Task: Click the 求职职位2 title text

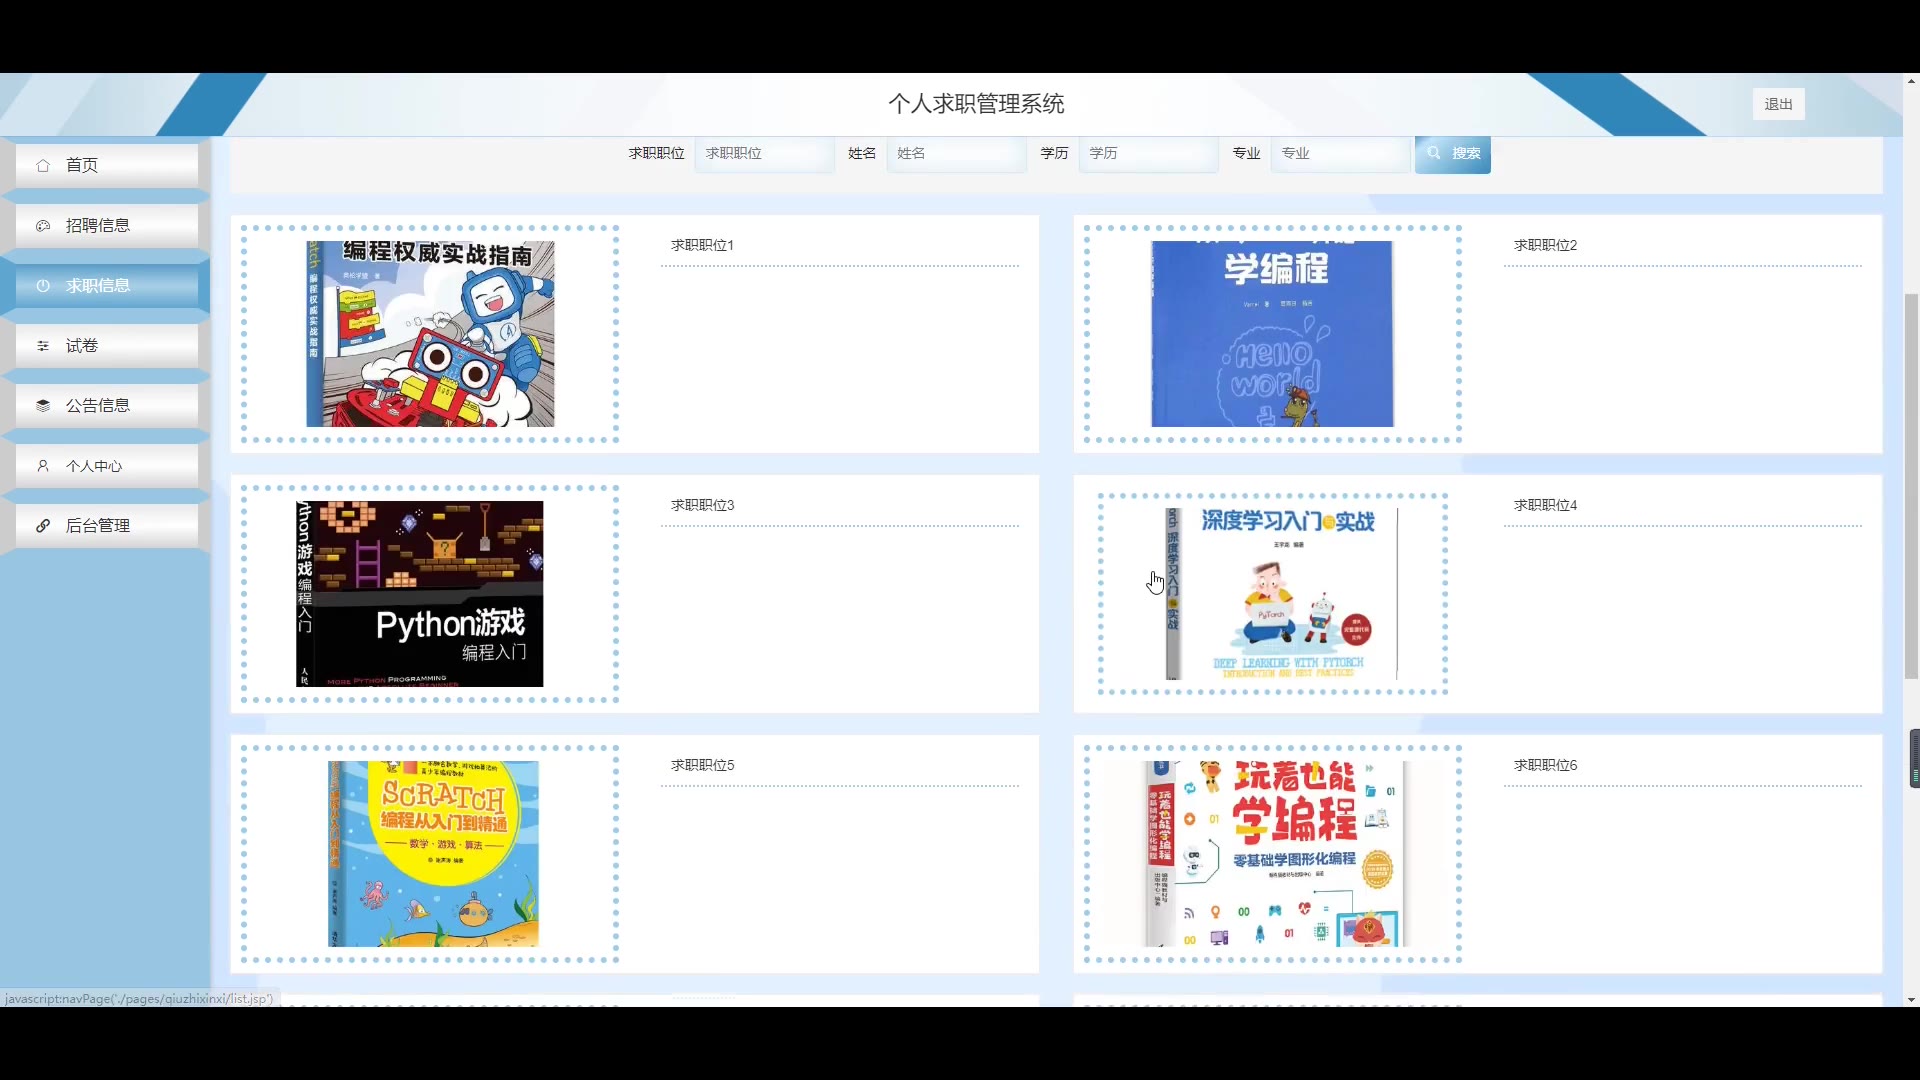Action: [x=1545, y=245]
